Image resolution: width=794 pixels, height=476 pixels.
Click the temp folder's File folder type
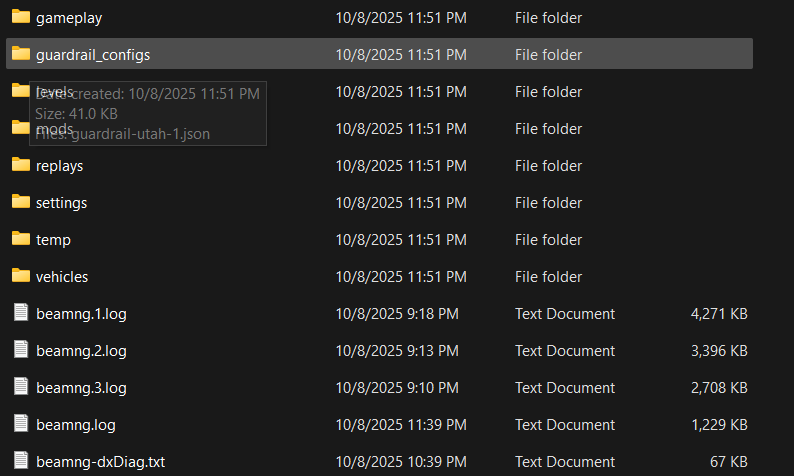point(548,240)
